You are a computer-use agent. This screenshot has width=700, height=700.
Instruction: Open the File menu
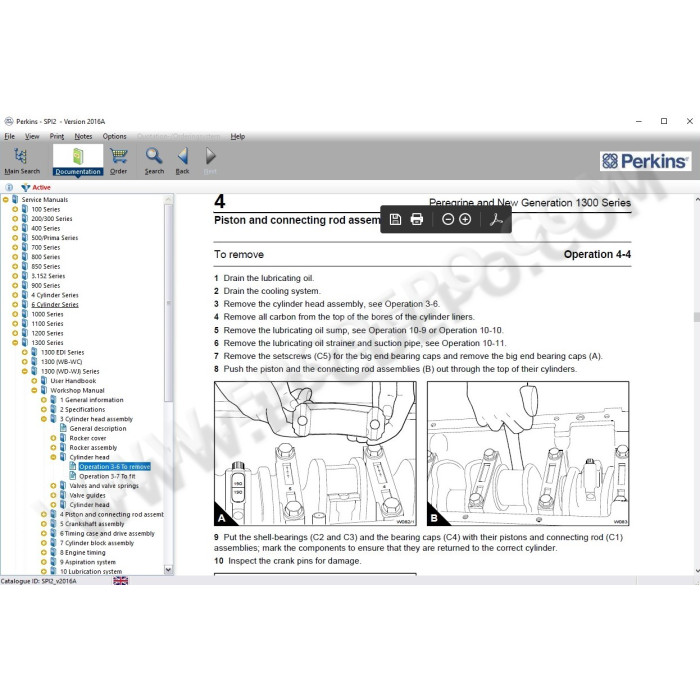[9, 136]
